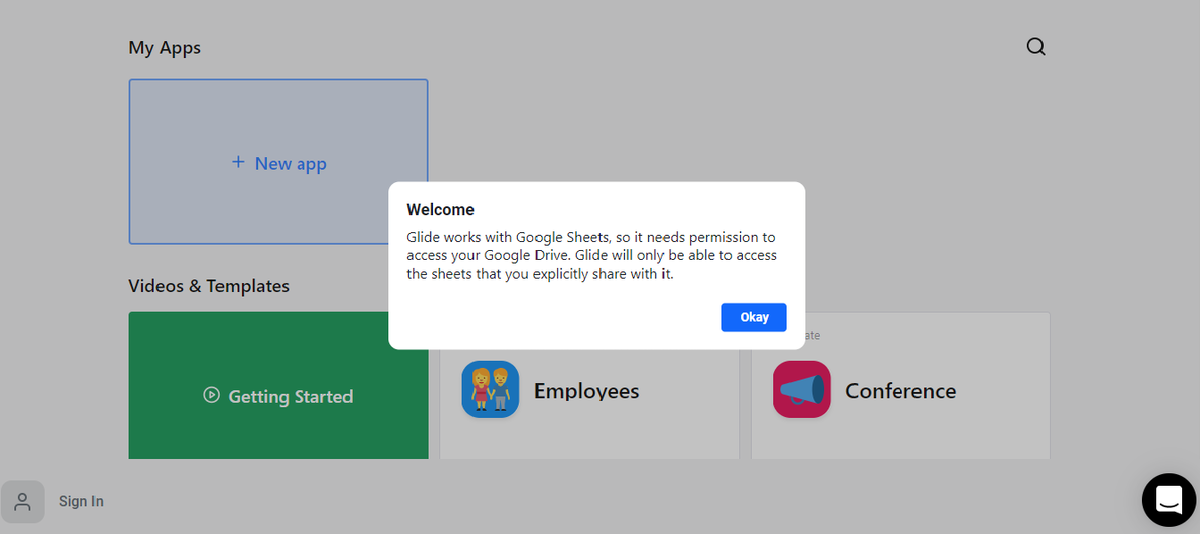This screenshot has height=534, width=1200.
Task: Click the Okay button in Welcome dialog
Action: point(754,317)
